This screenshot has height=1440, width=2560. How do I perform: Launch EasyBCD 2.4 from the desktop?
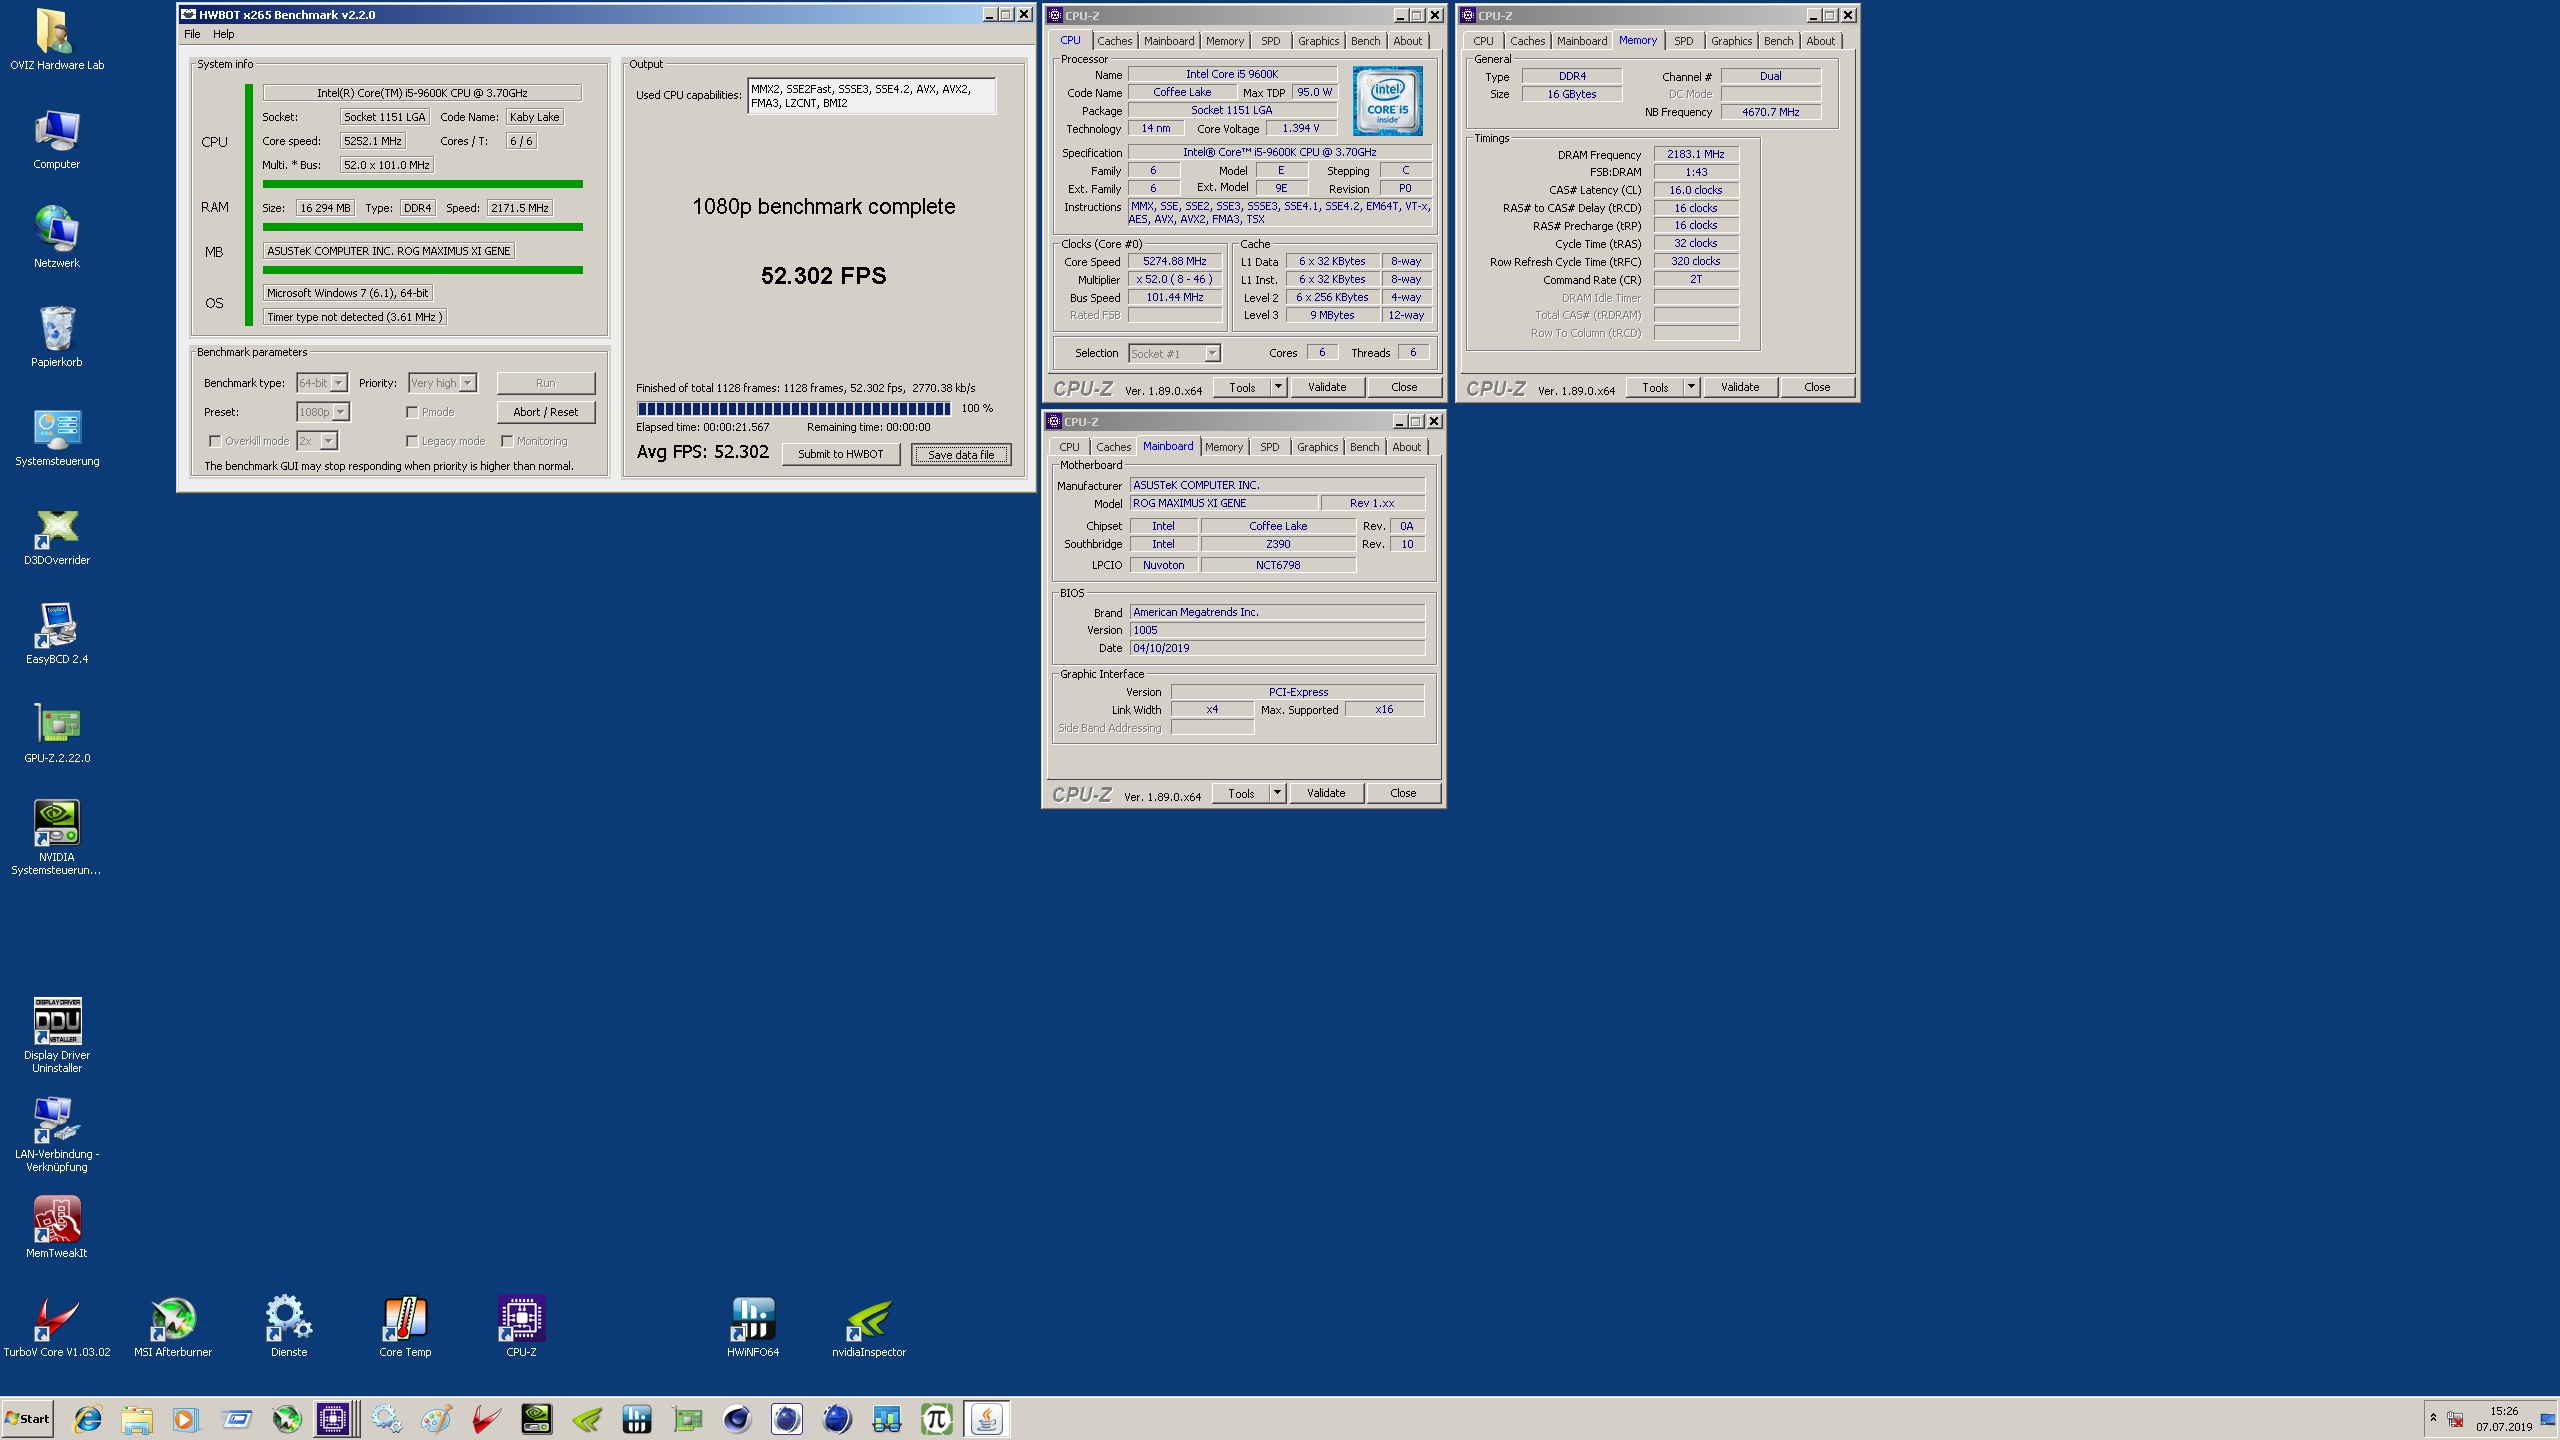56,634
